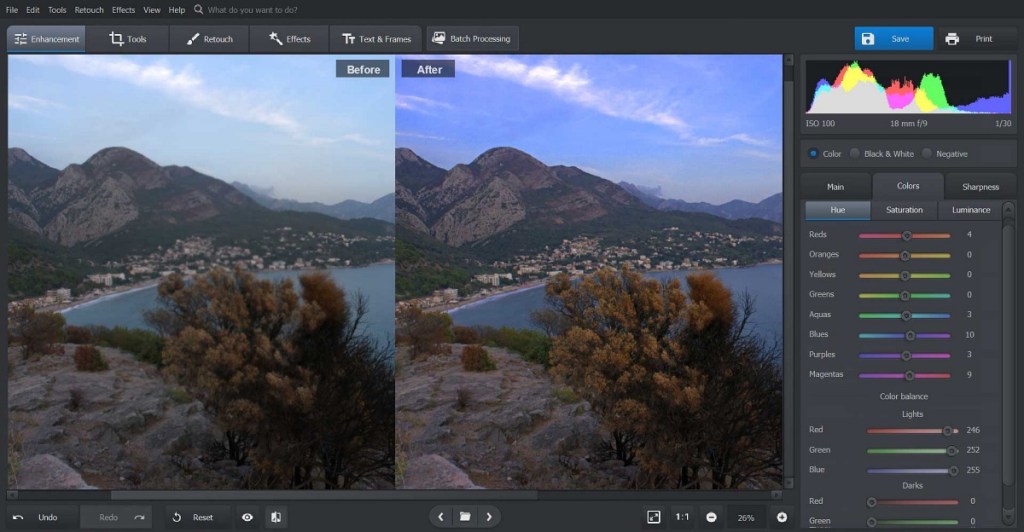Click the fit to screen icon

(654, 517)
